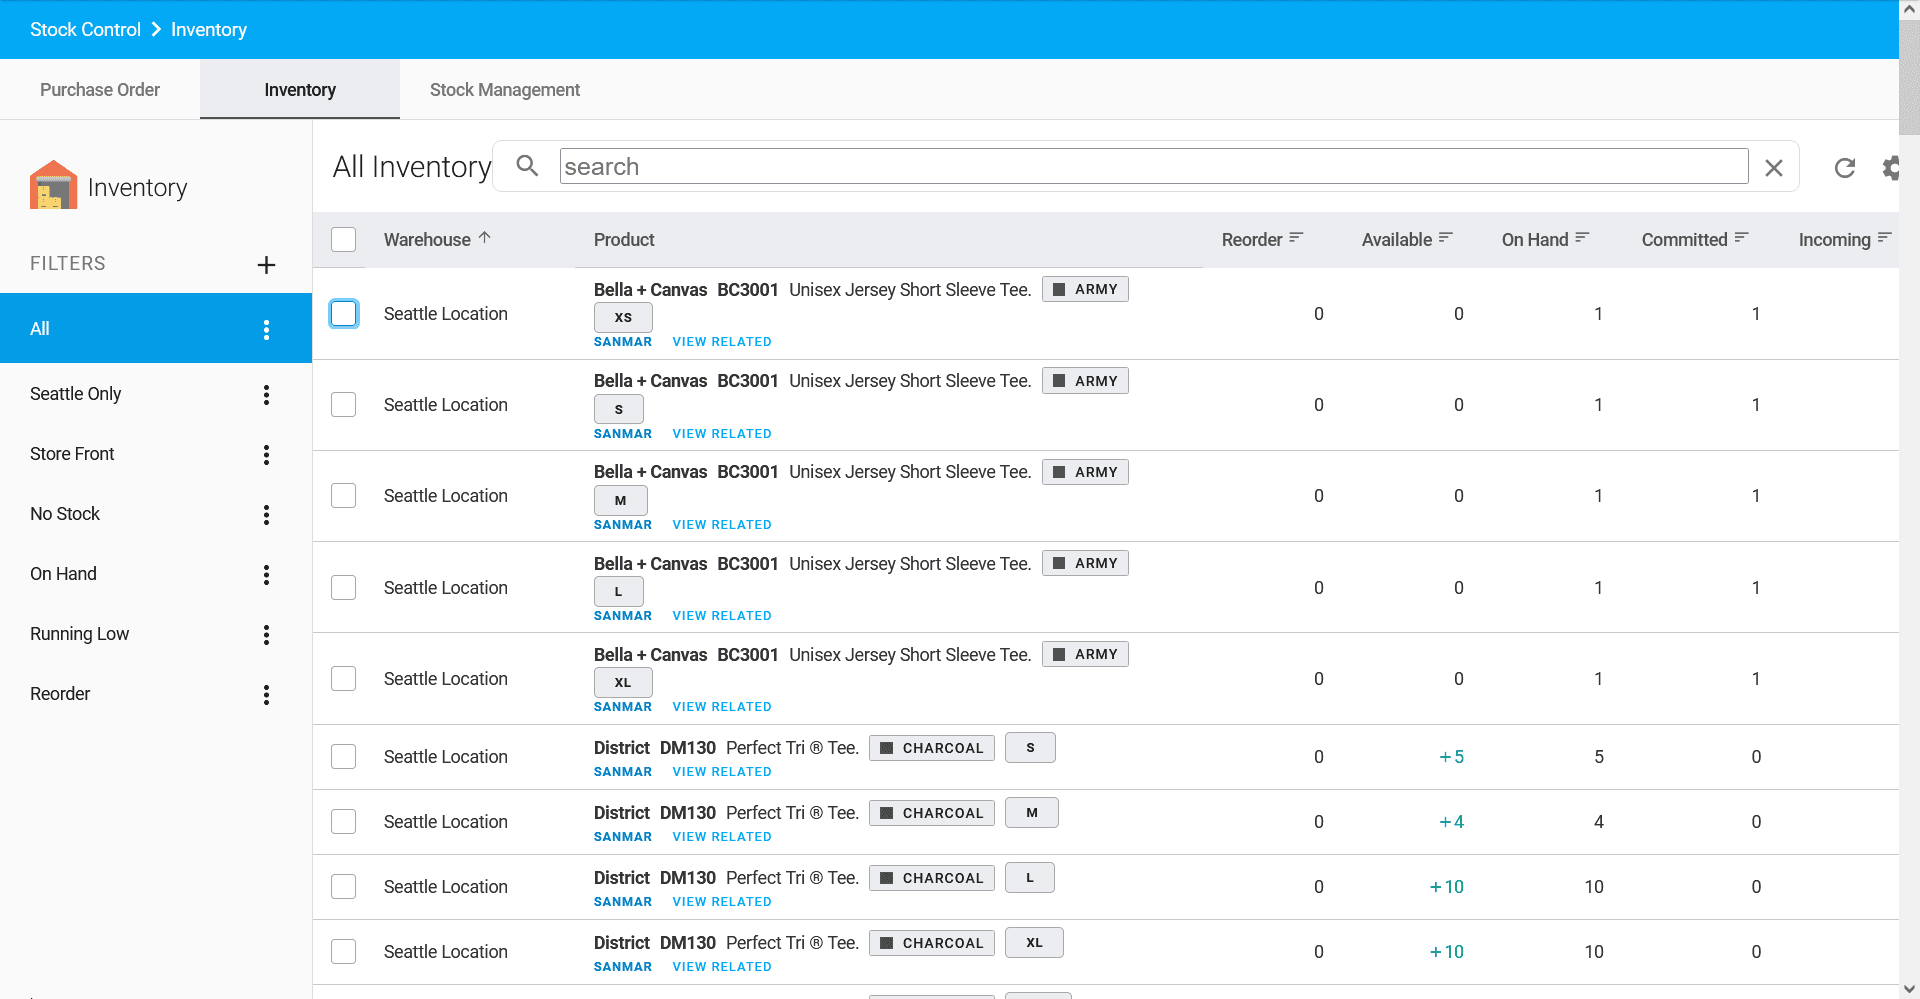Open three-dot menu for No Stock filter

[266, 515]
